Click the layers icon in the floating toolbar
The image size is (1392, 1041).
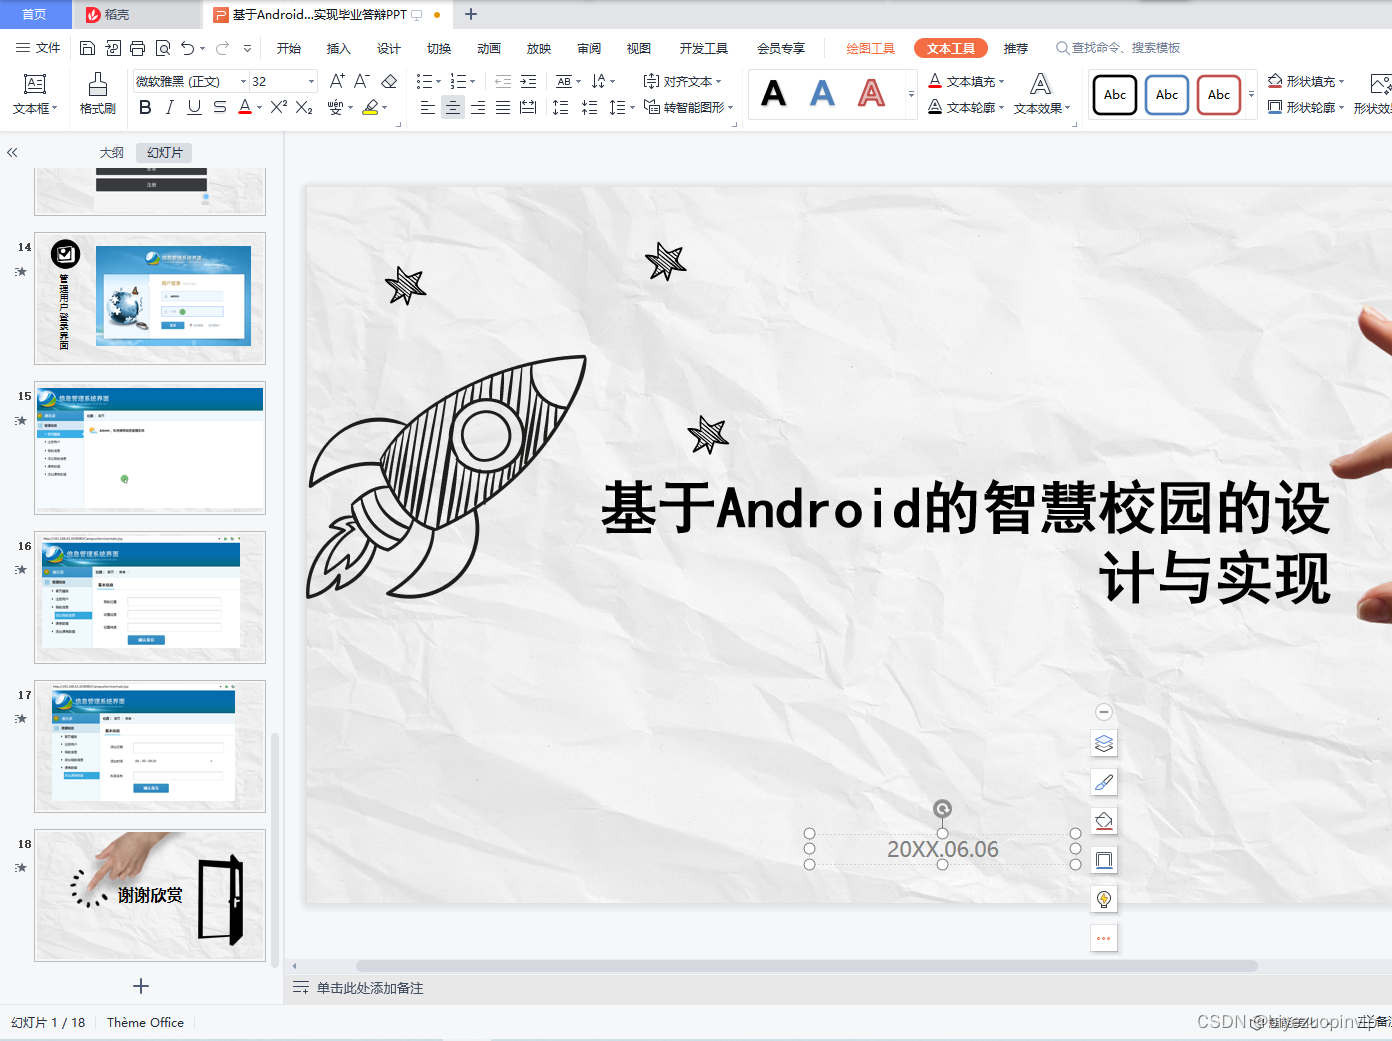tap(1104, 743)
